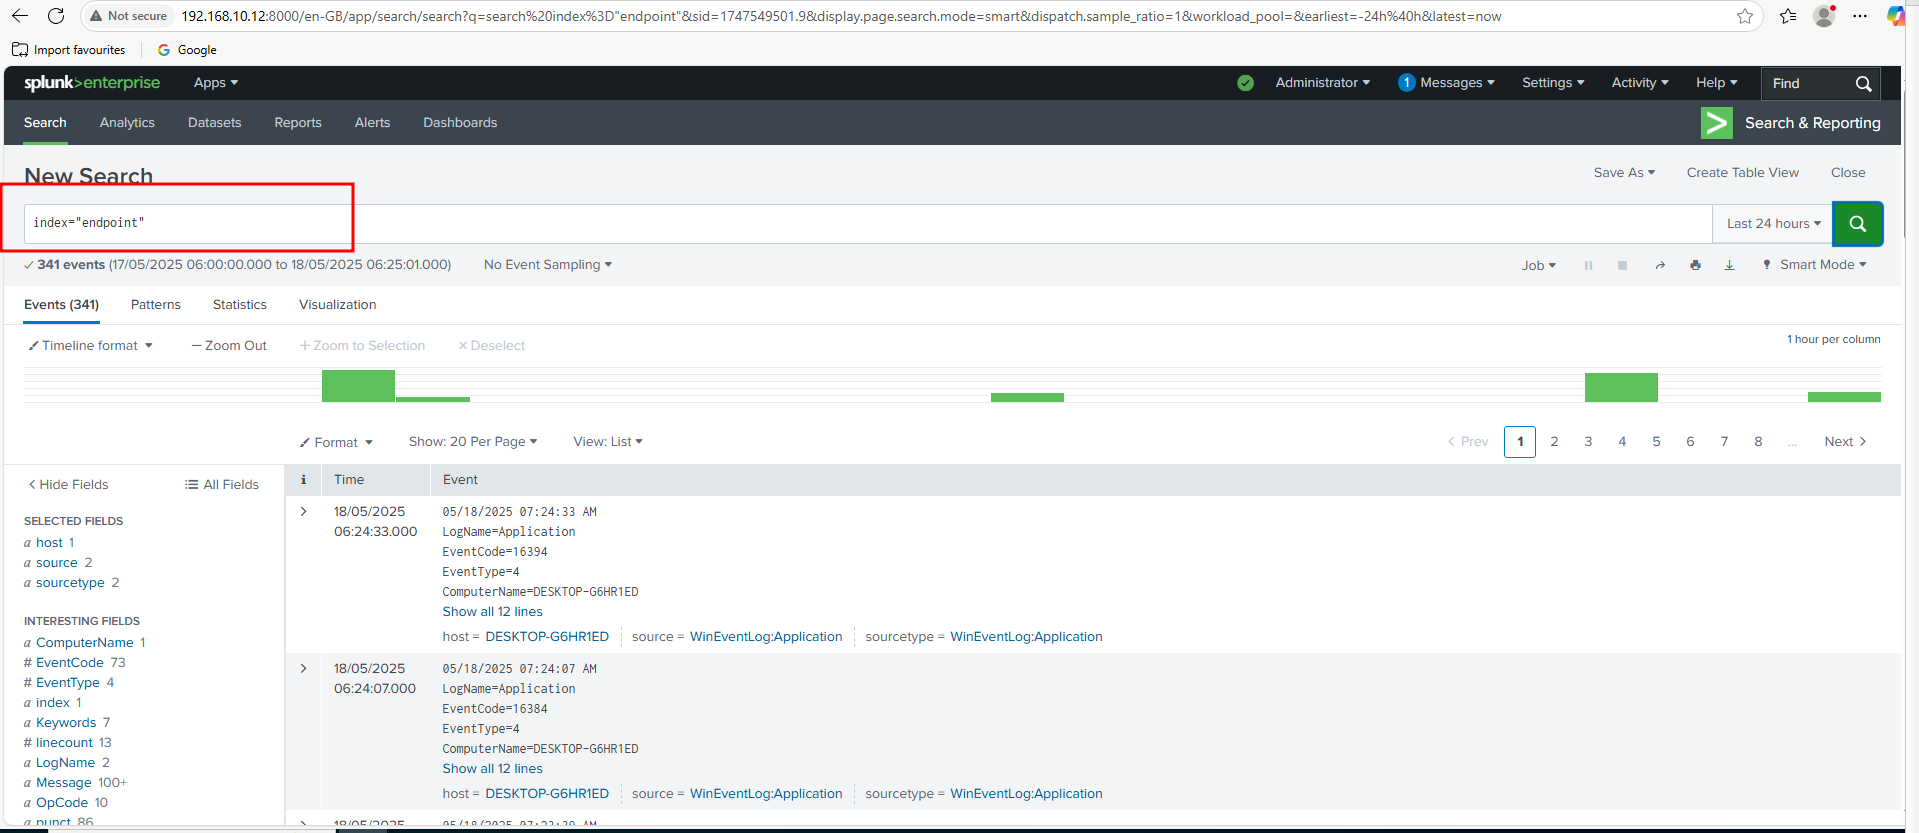Open the Settings dropdown

pyautogui.click(x=1553, y=83)
